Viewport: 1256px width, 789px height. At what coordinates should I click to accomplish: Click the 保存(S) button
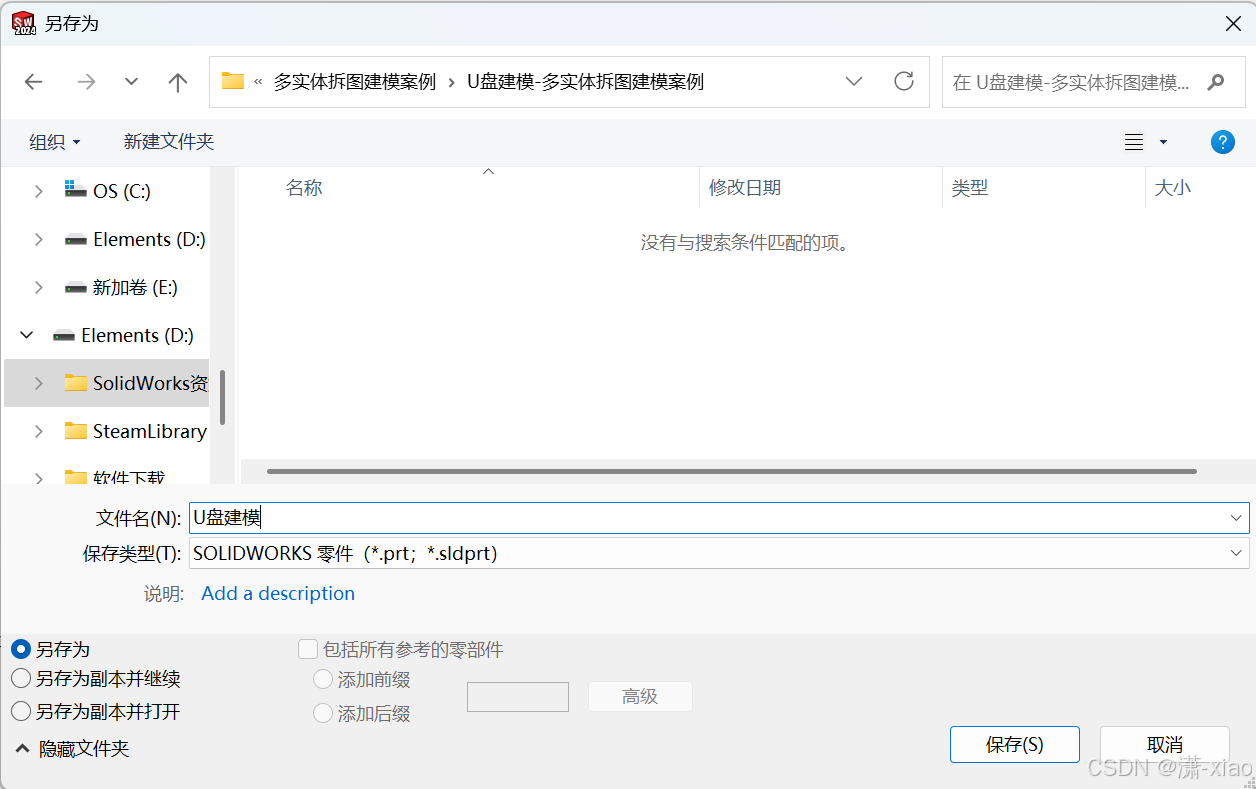point(1015,745)
